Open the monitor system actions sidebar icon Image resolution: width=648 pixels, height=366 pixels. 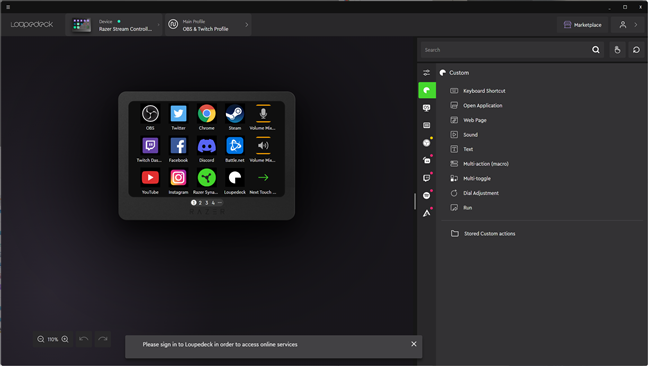[426, 108]
